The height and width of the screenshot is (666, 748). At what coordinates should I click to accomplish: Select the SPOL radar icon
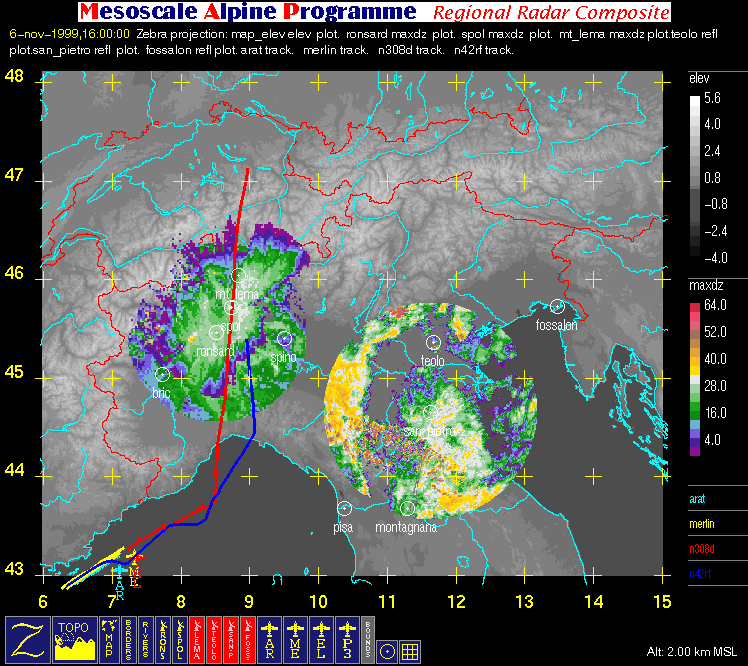click(x=180, y=640)
